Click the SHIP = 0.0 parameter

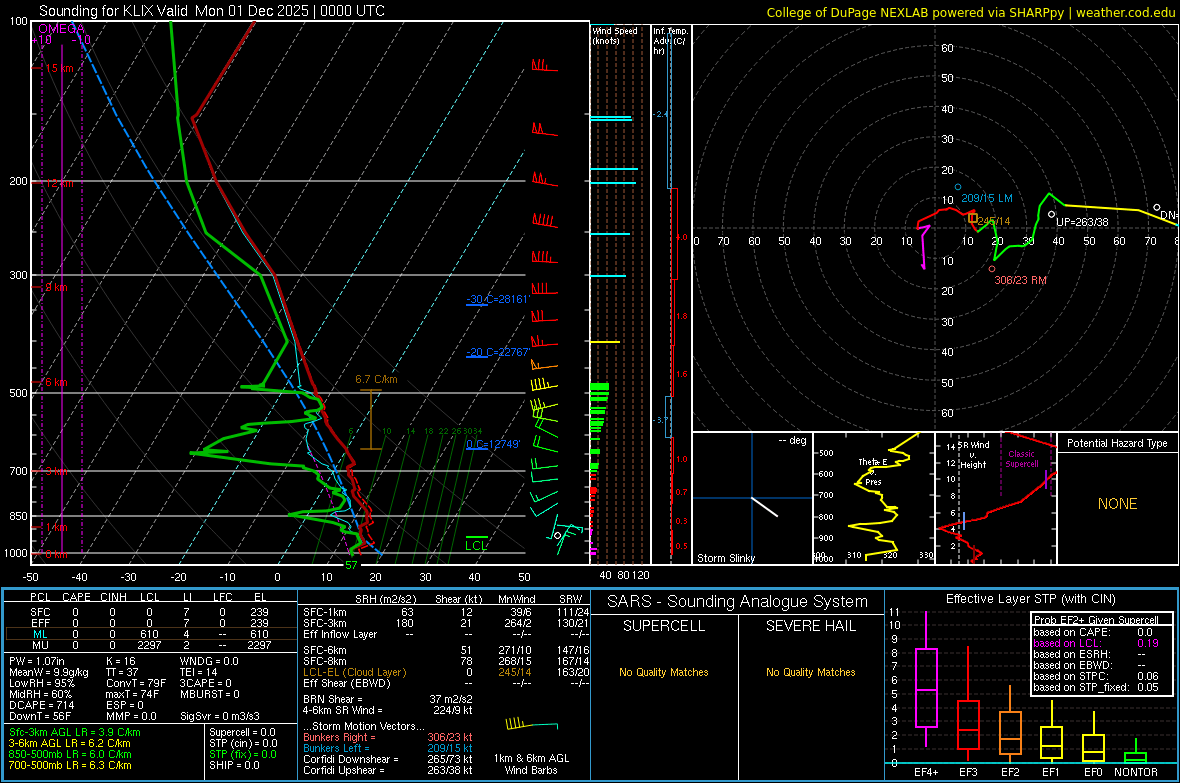tap(234, 765)
